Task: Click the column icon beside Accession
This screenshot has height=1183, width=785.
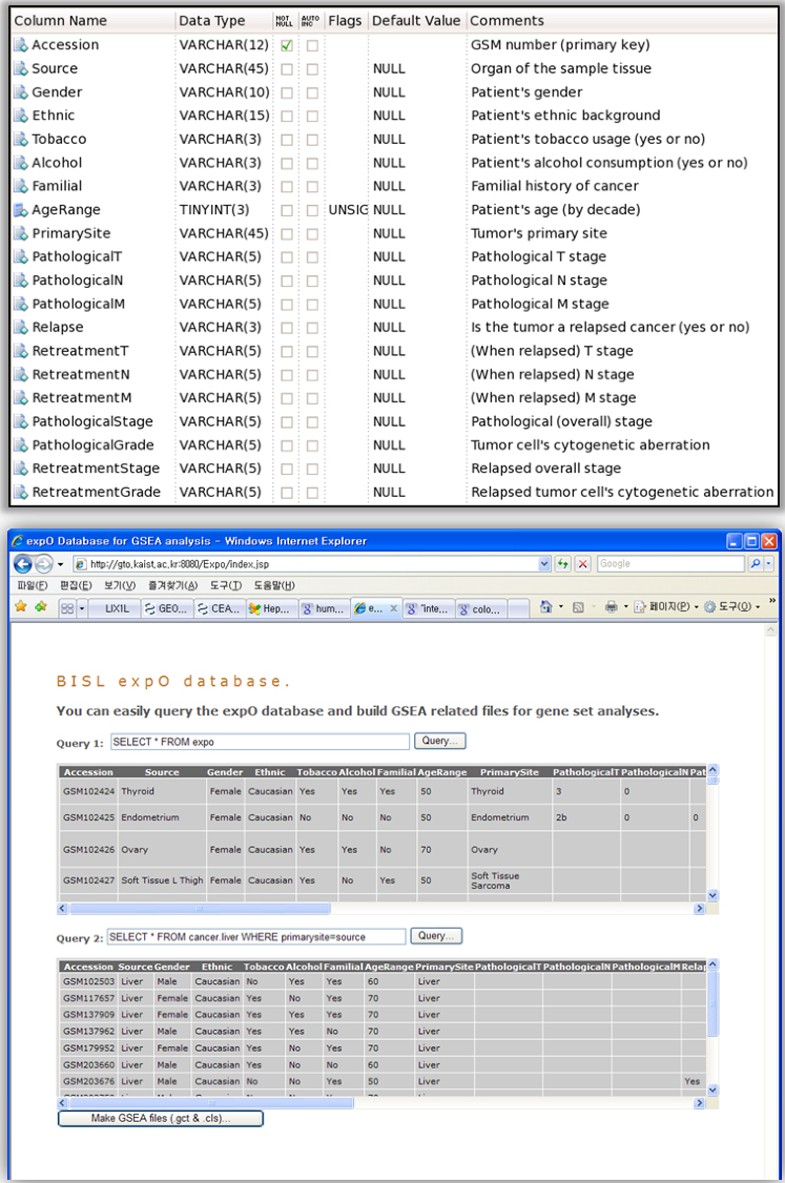Action: (20, 45)
